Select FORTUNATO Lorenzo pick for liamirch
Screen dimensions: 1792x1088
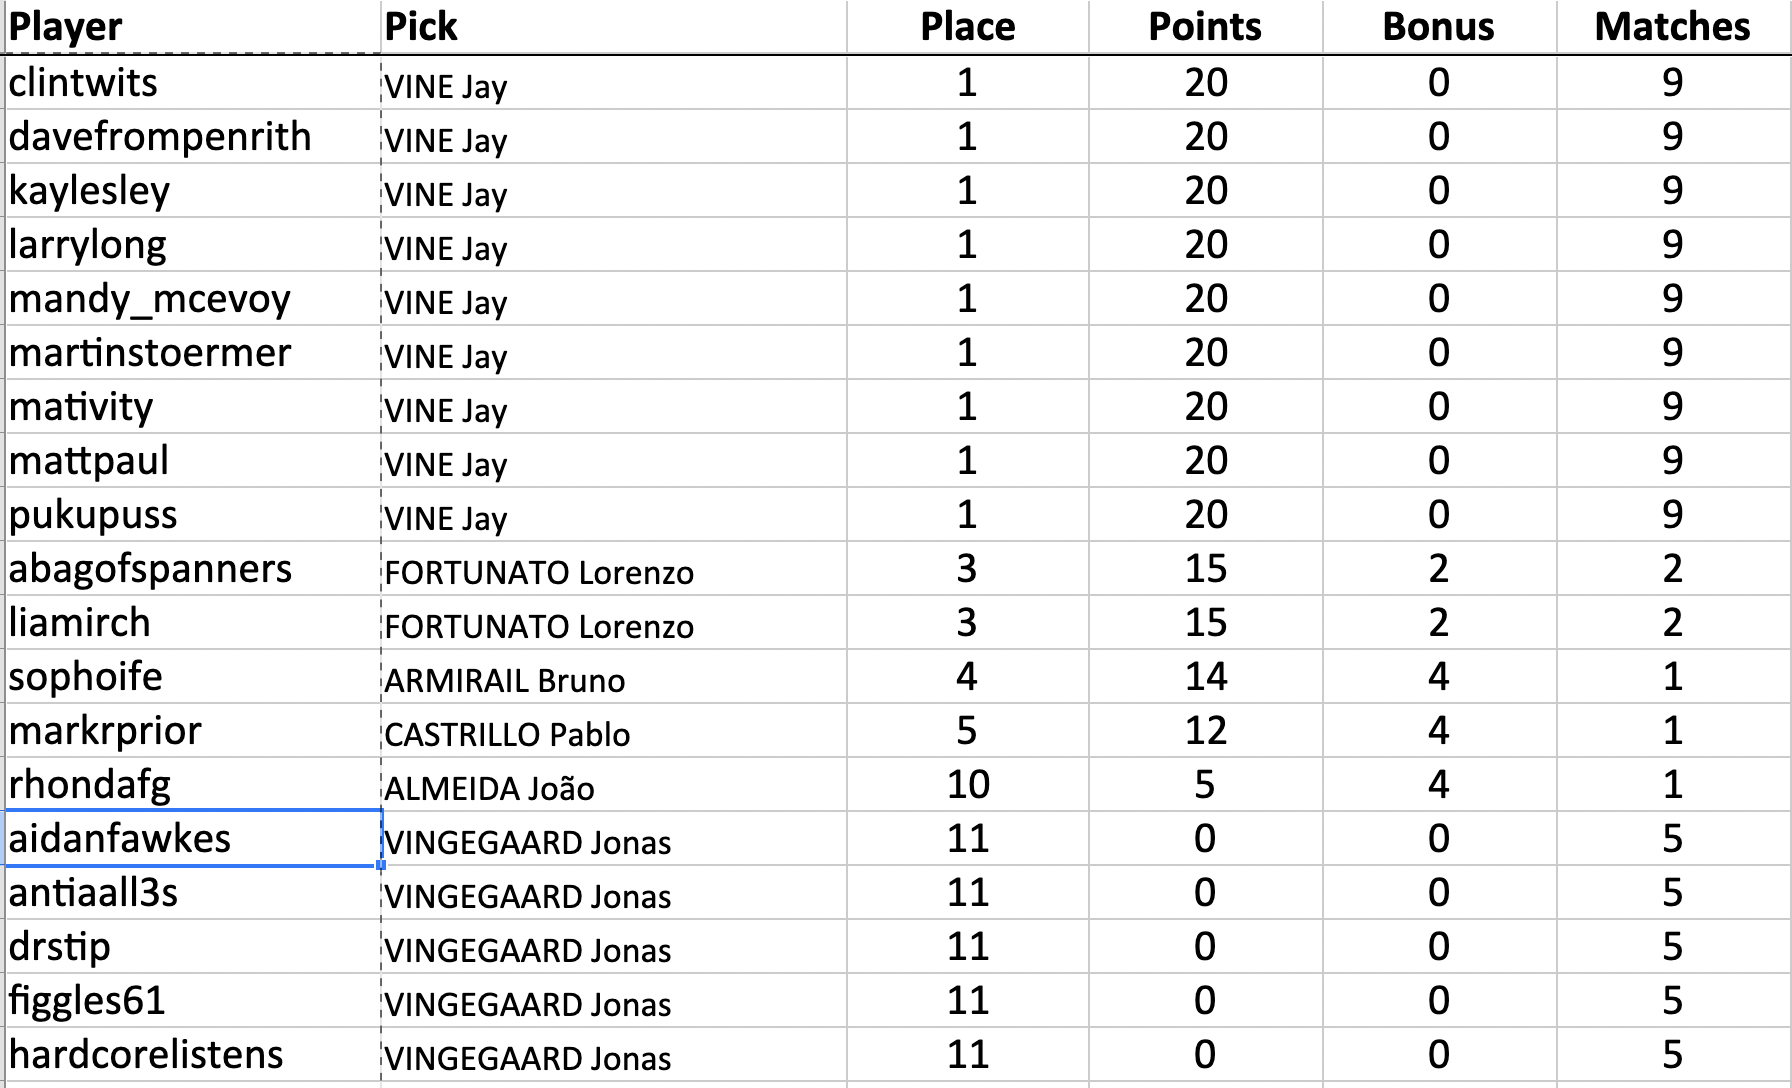click(x=539, y=626)
